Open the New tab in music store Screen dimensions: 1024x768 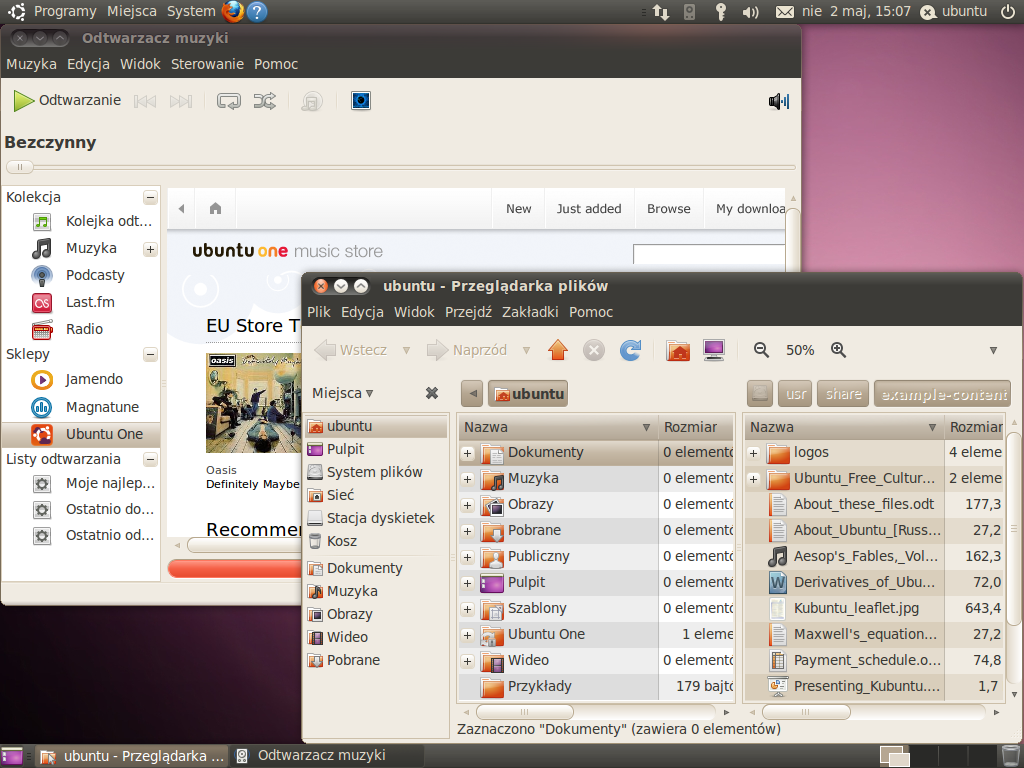pos(519,209)
